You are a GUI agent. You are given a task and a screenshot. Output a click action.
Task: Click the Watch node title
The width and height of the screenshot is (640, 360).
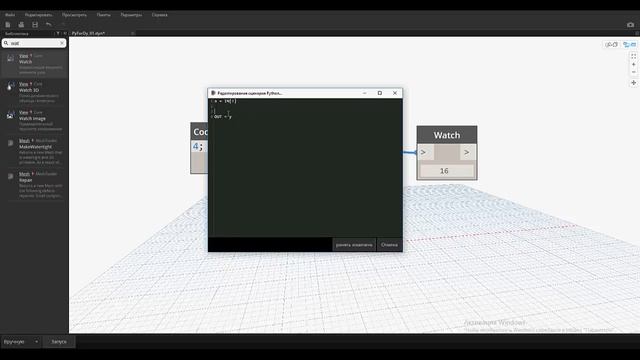[x=447, y=135]
